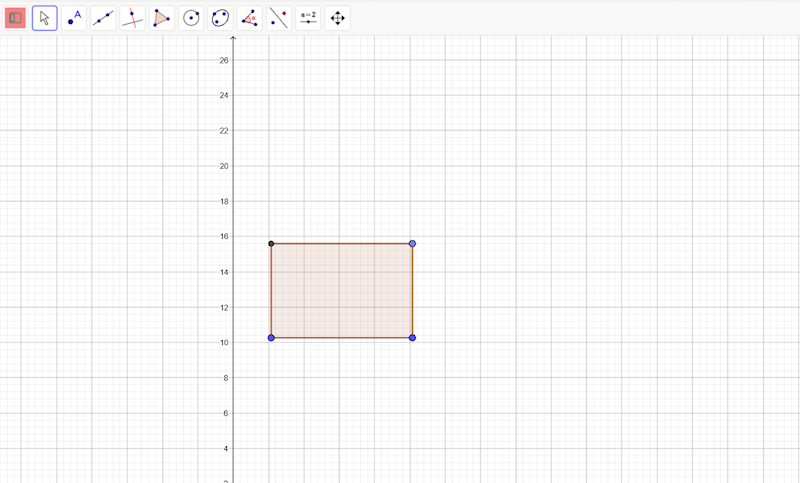800x483 pixels.
Task: Click the rectangle's top-right vertex point
Action: 412,244
